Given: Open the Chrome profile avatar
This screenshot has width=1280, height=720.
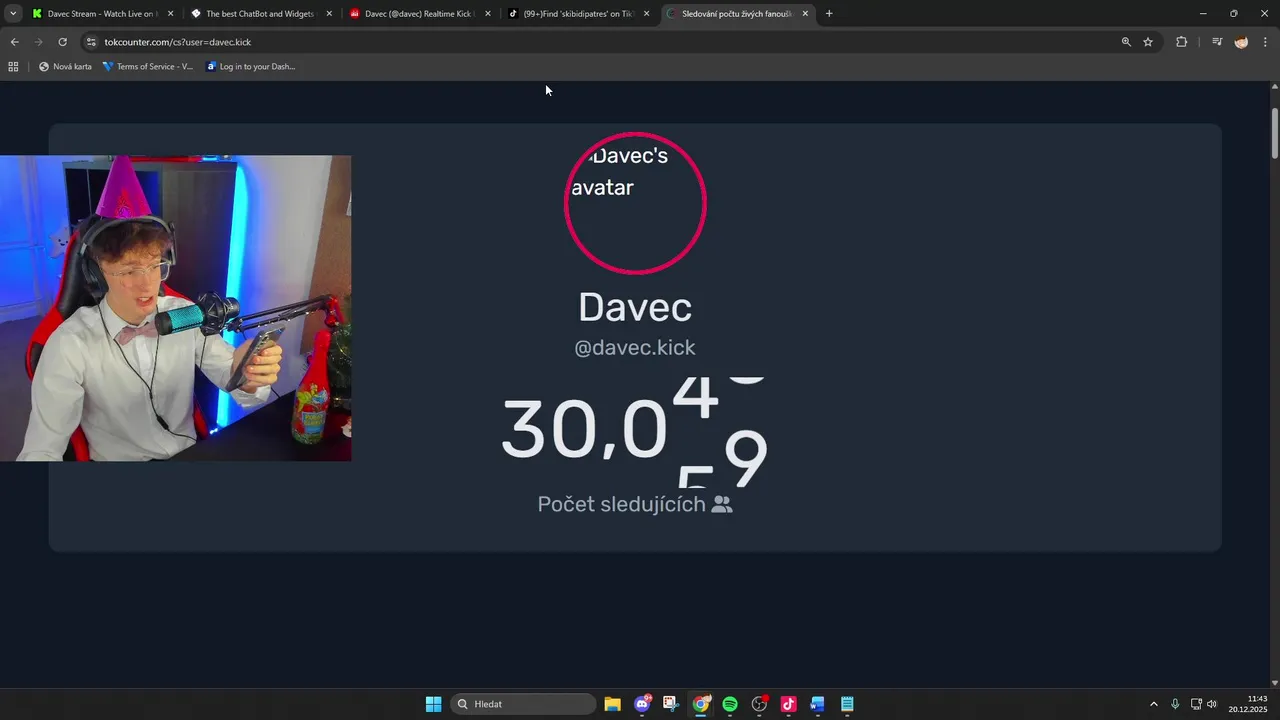Looking at the screenshot, I should 1241,42.
